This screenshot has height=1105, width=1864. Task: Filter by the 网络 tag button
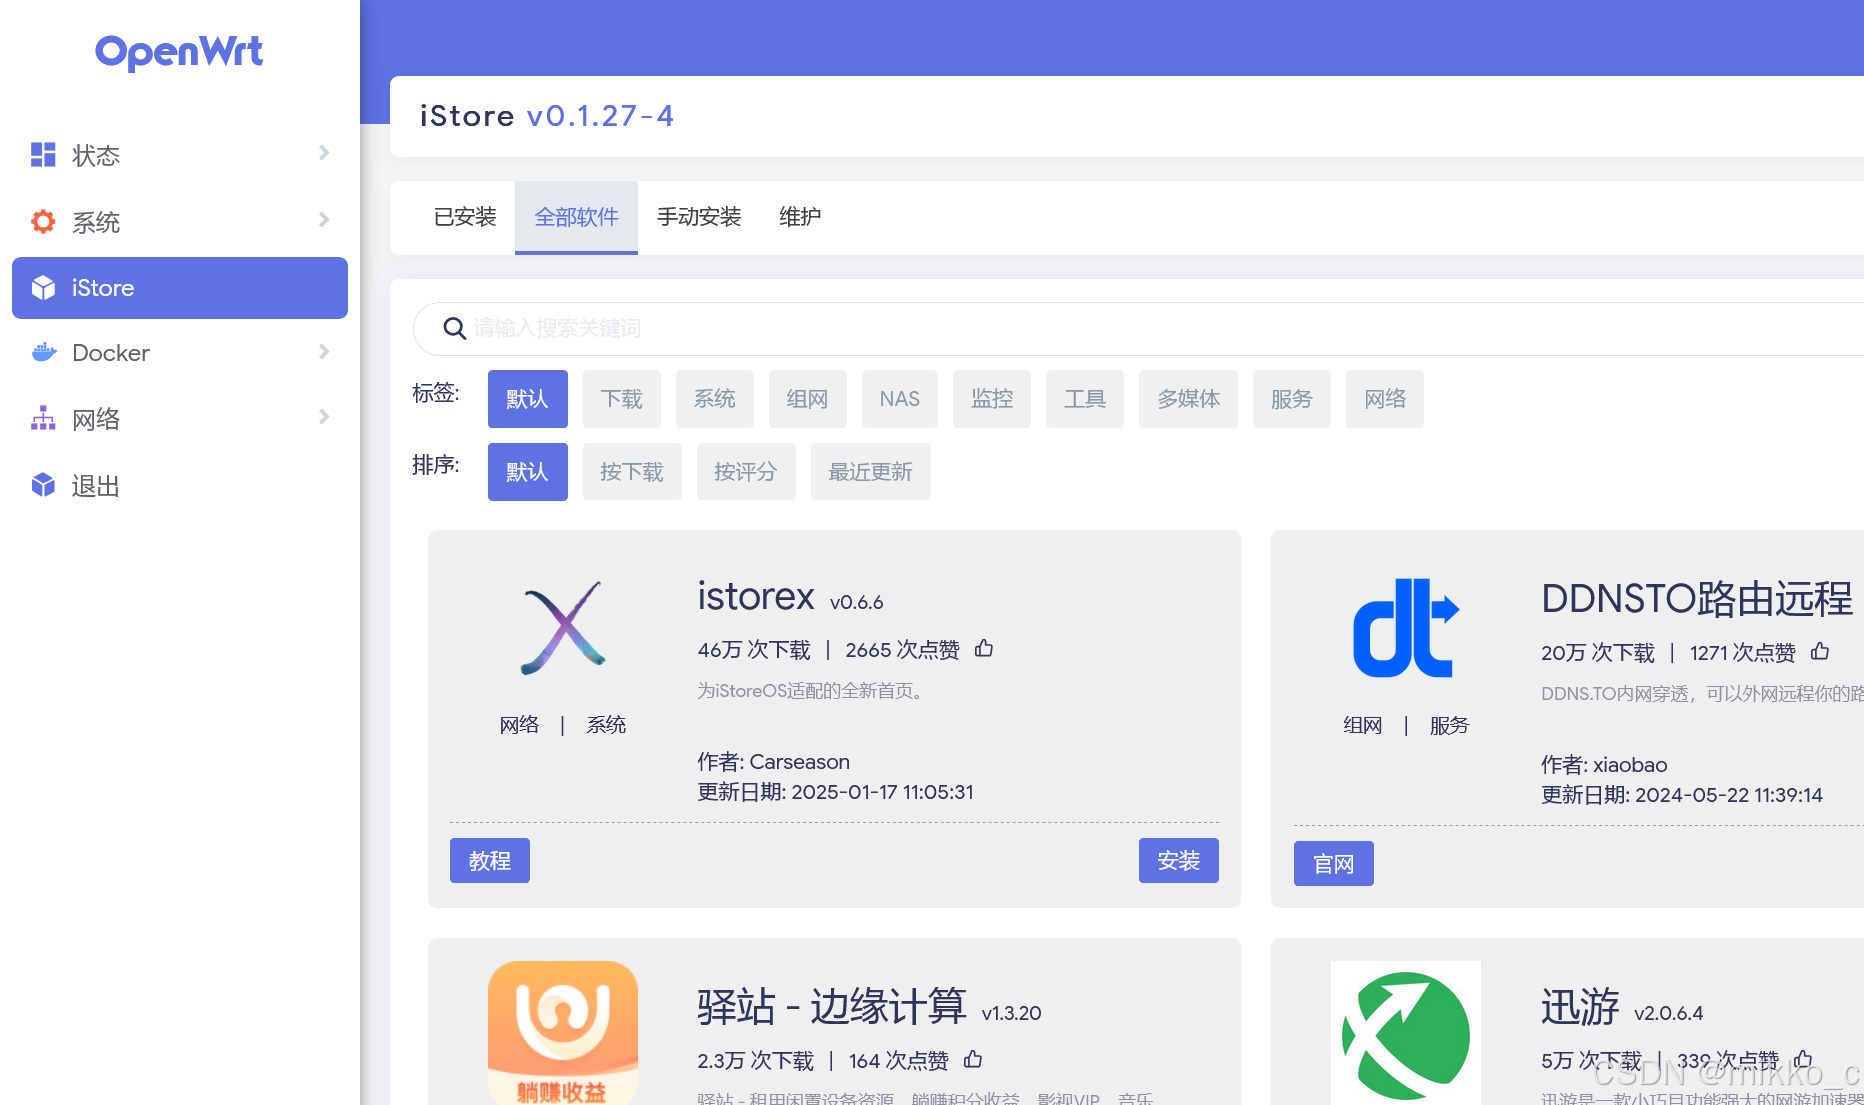[x=1385, y=399]
